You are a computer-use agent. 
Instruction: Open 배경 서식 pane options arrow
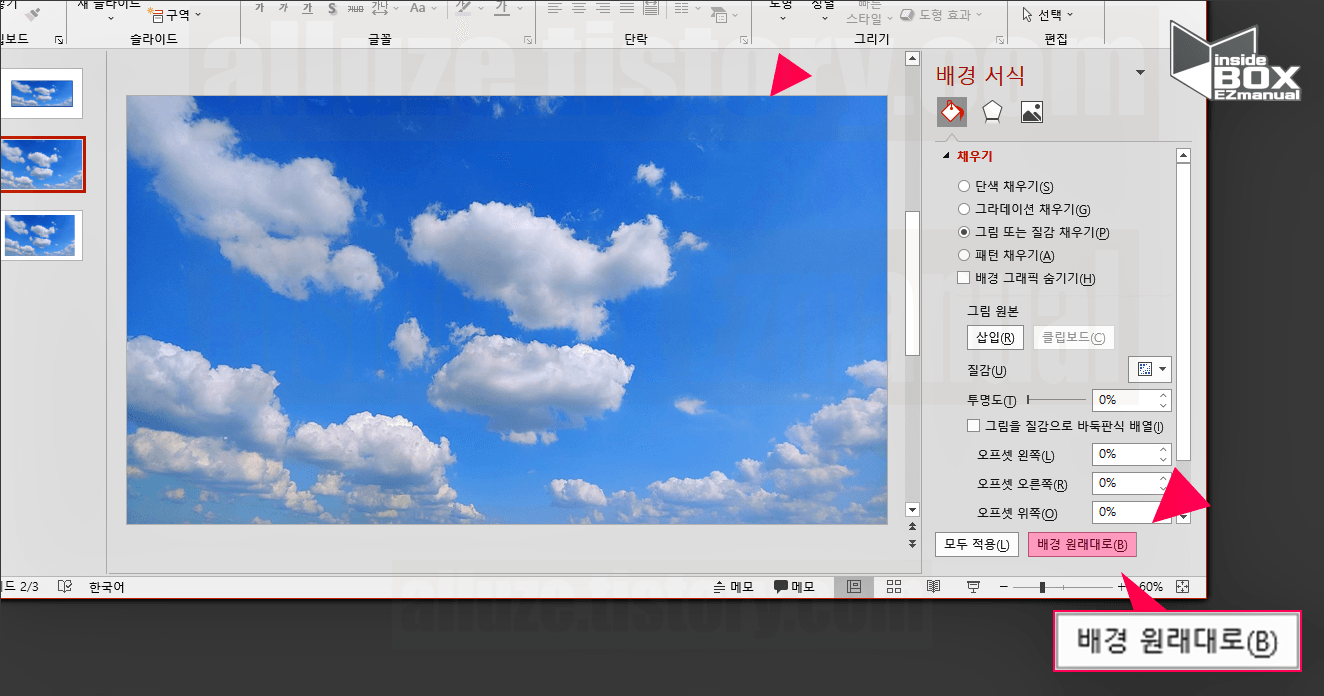[1140, 73]
